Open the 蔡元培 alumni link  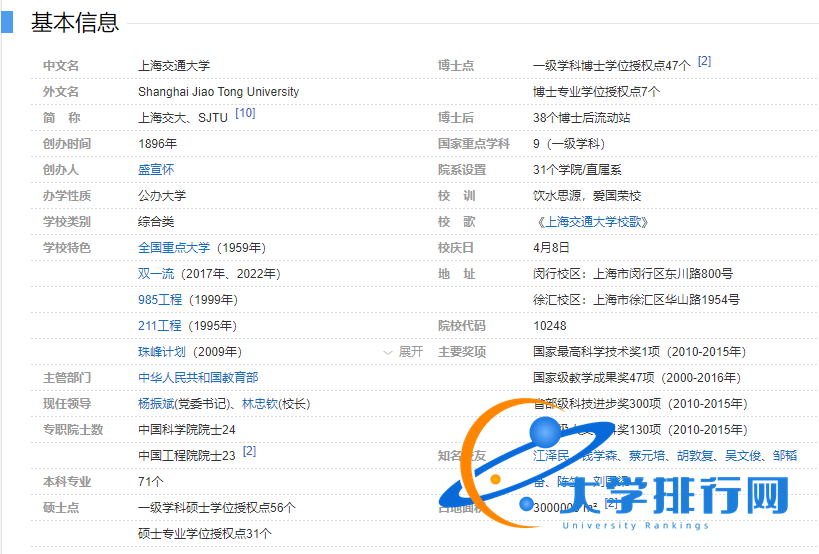[x=647, y=456]
